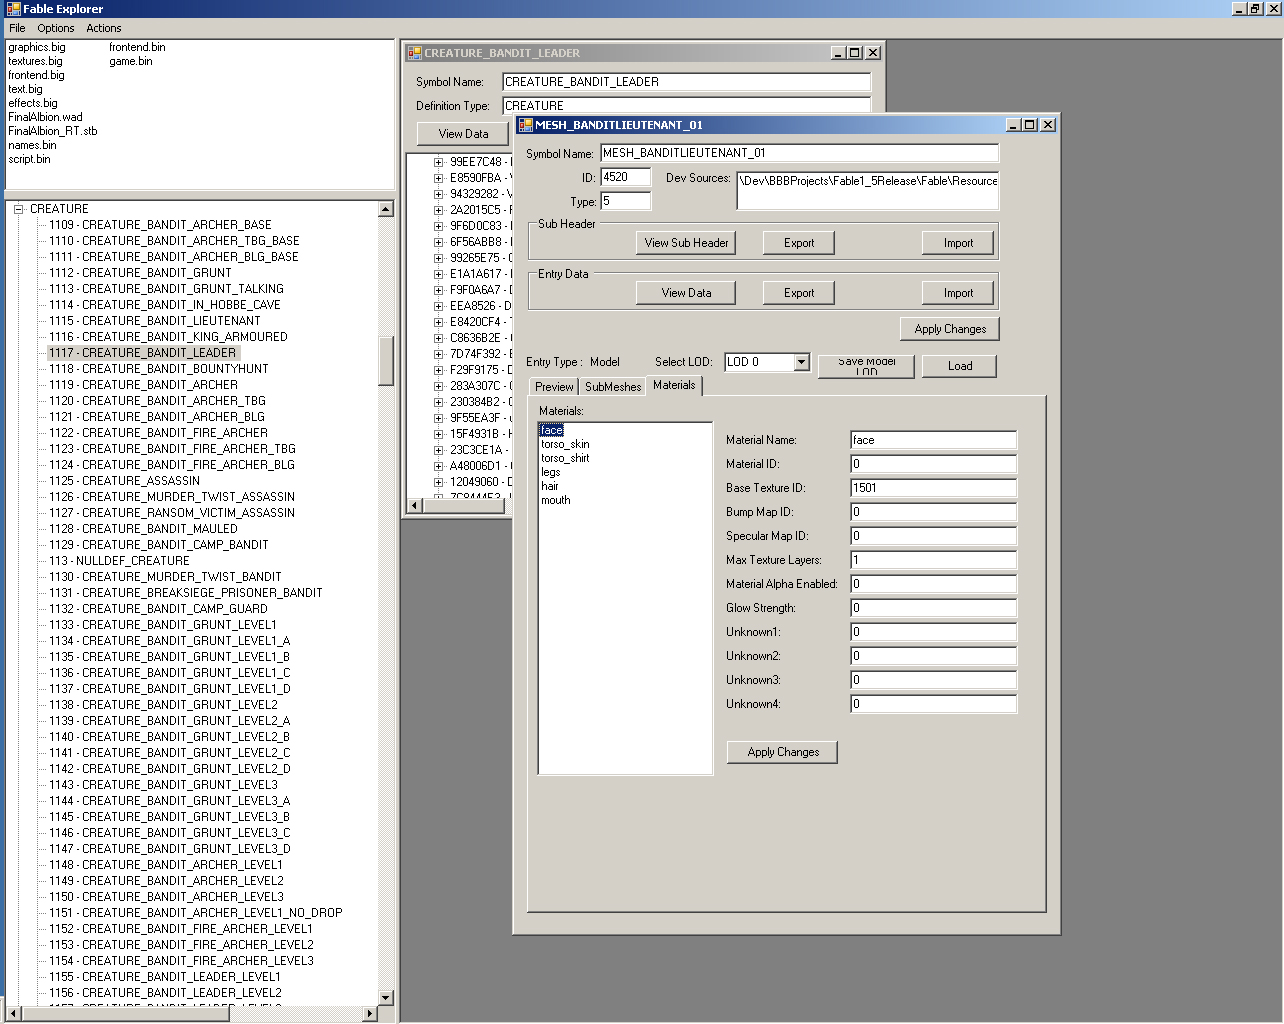Screen dimensions: 1284x1024
Task: Import into Entry Data
Action: click(x=958, y=293)
